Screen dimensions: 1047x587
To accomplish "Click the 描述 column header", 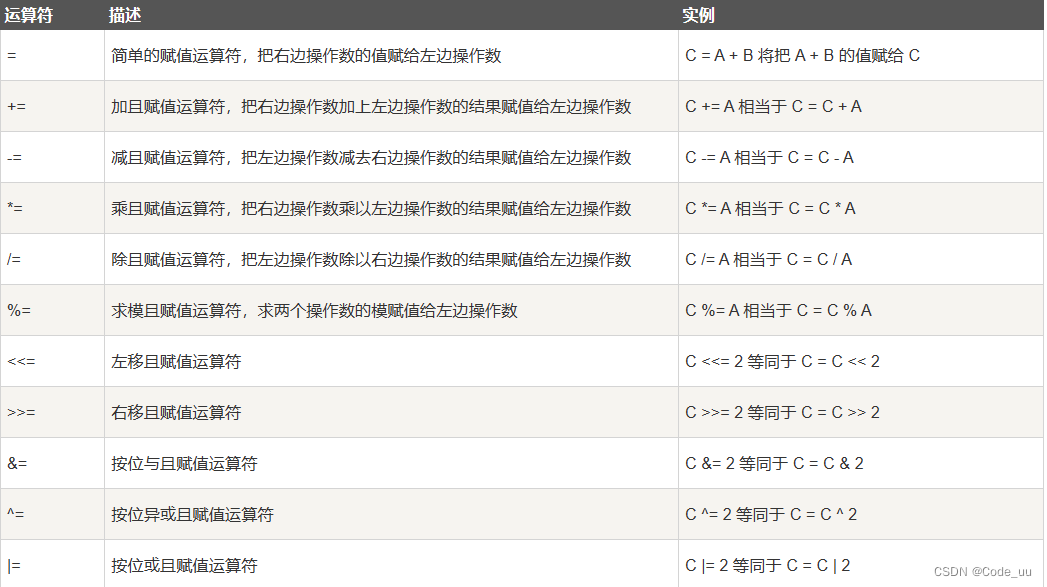I will coord(125,15).
